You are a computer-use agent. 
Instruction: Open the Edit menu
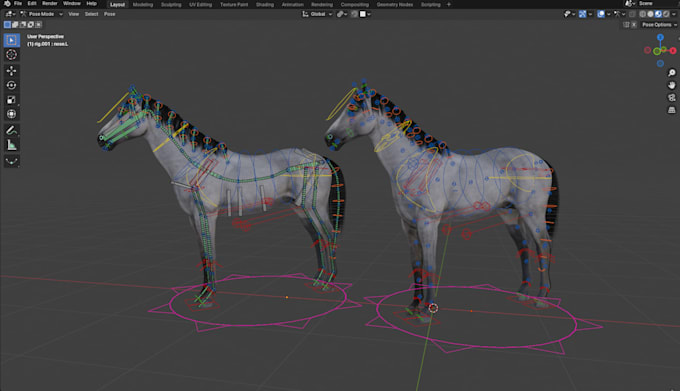click(32, 3)
